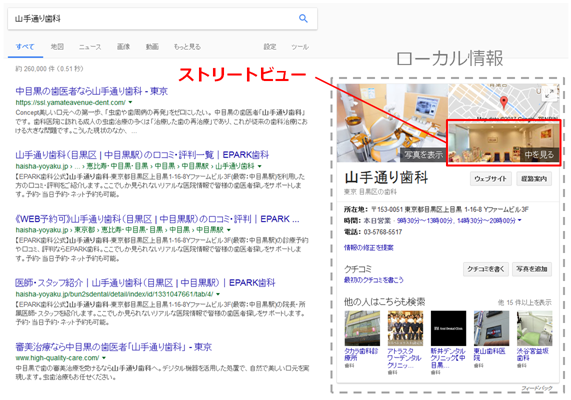
Task: Expand arrow beside the 中目黒駅 › 山手通り歯科 breadcrumb
Action: (260, 166)
